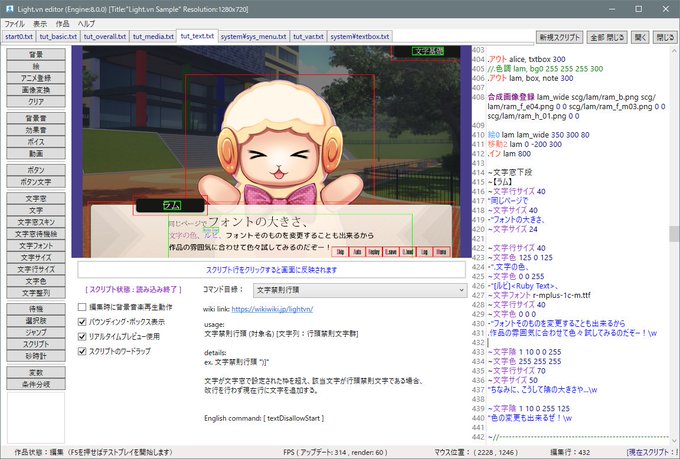Insert a 背景音 command
The height and width of the screenshot is (459, 680).
tap(36, 118)
